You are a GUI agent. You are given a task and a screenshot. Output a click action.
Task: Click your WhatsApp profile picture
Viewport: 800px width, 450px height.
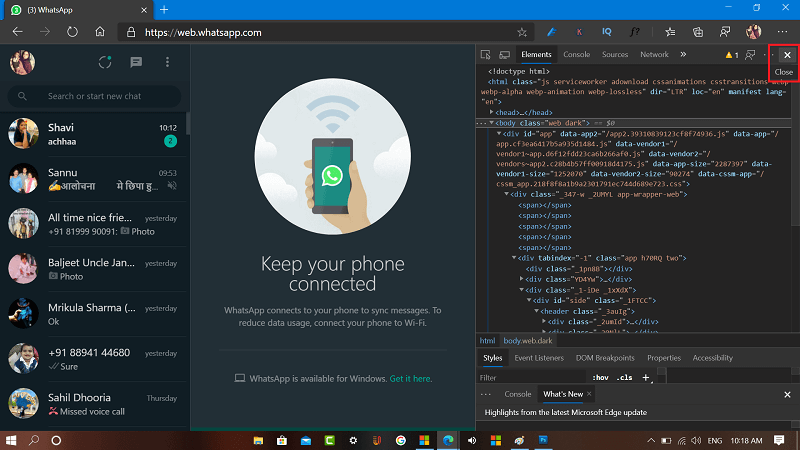tap(22, 62)
